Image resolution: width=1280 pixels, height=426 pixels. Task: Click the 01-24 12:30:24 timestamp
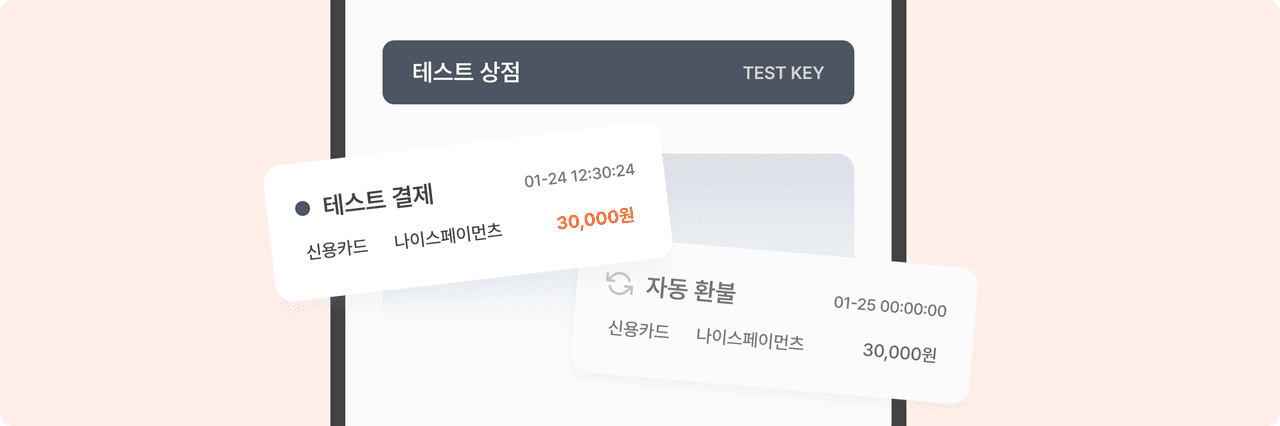tap(579, 175)
